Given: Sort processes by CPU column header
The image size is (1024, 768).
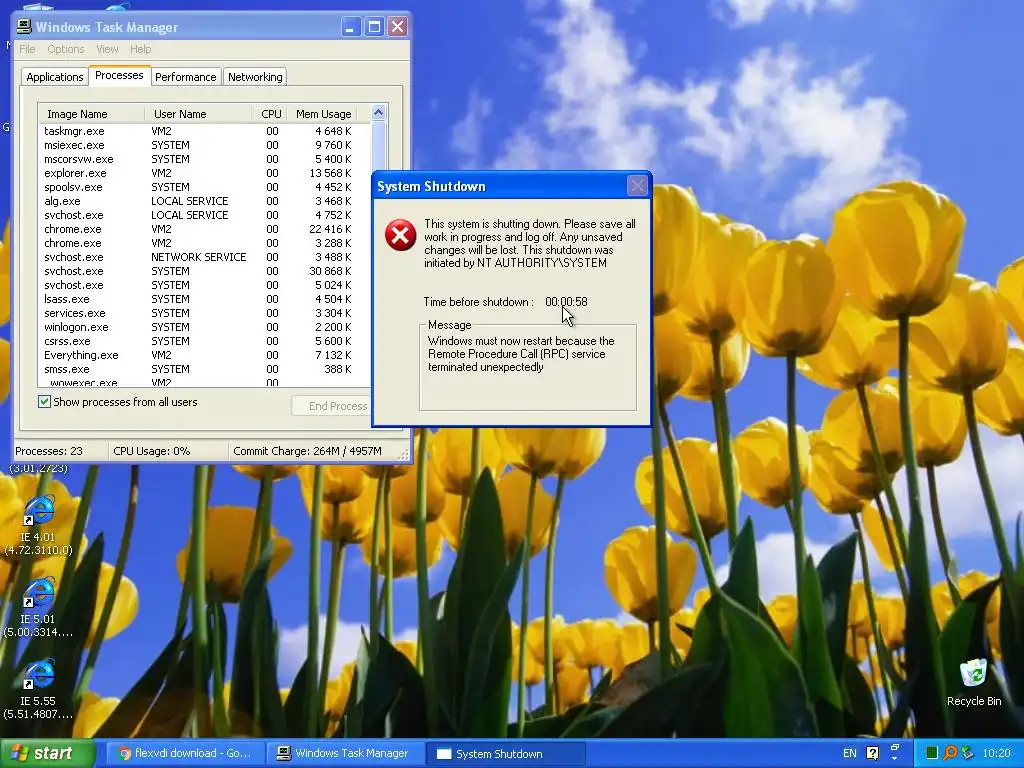Looking at the screenshot, I should 270,114.
